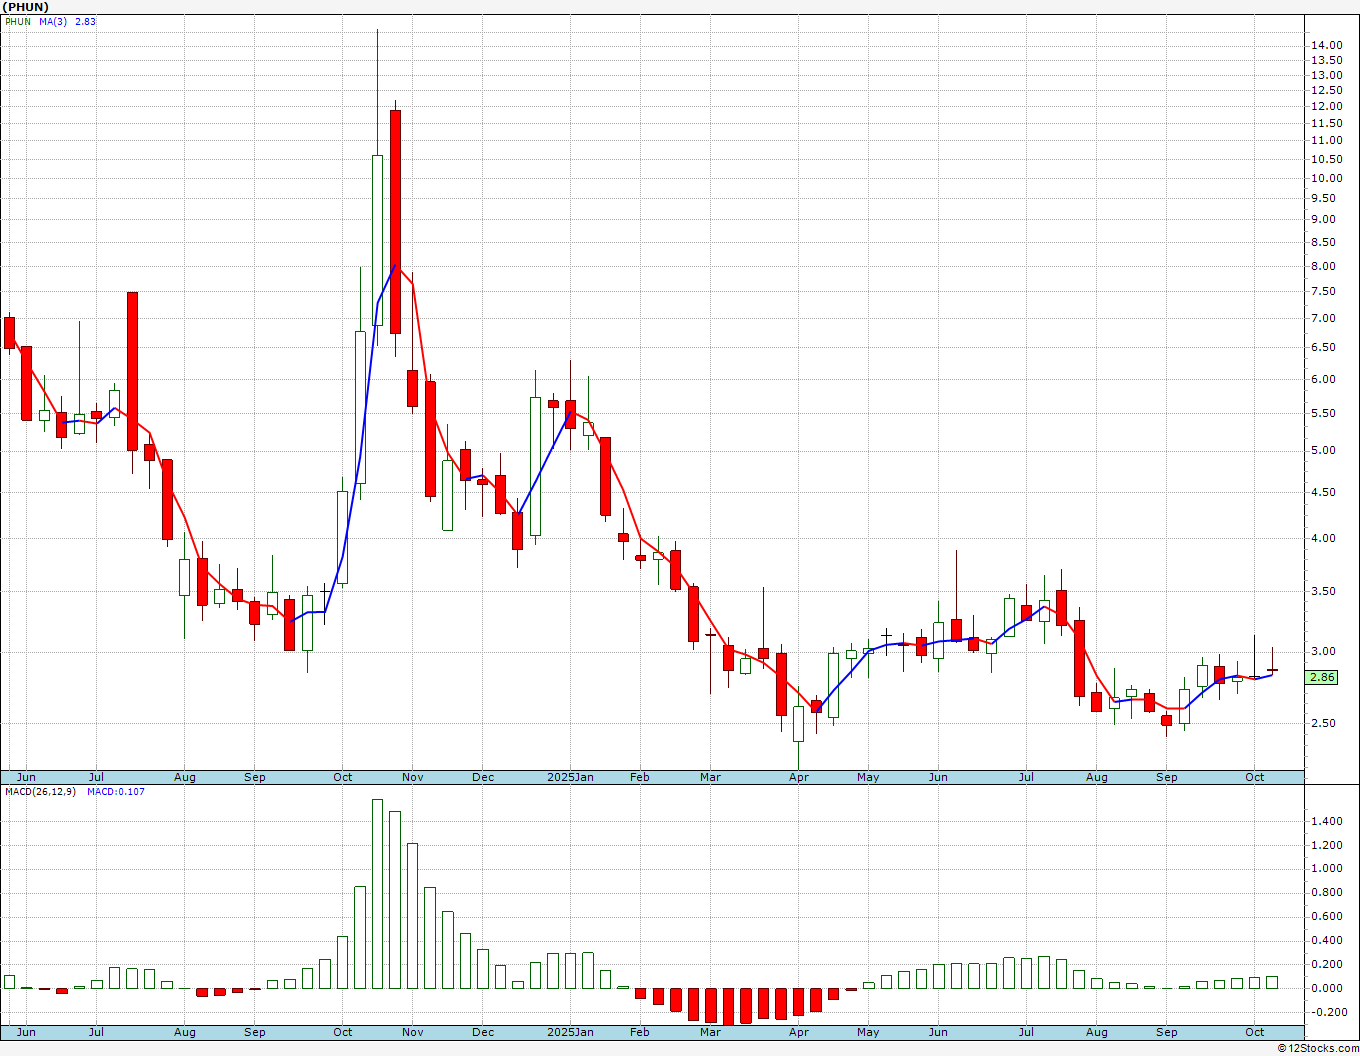The height and width of the screenshot is (1056, 1360).
Task: Click Mar on the MACD panel time axis
Action: pos(710,1032)
